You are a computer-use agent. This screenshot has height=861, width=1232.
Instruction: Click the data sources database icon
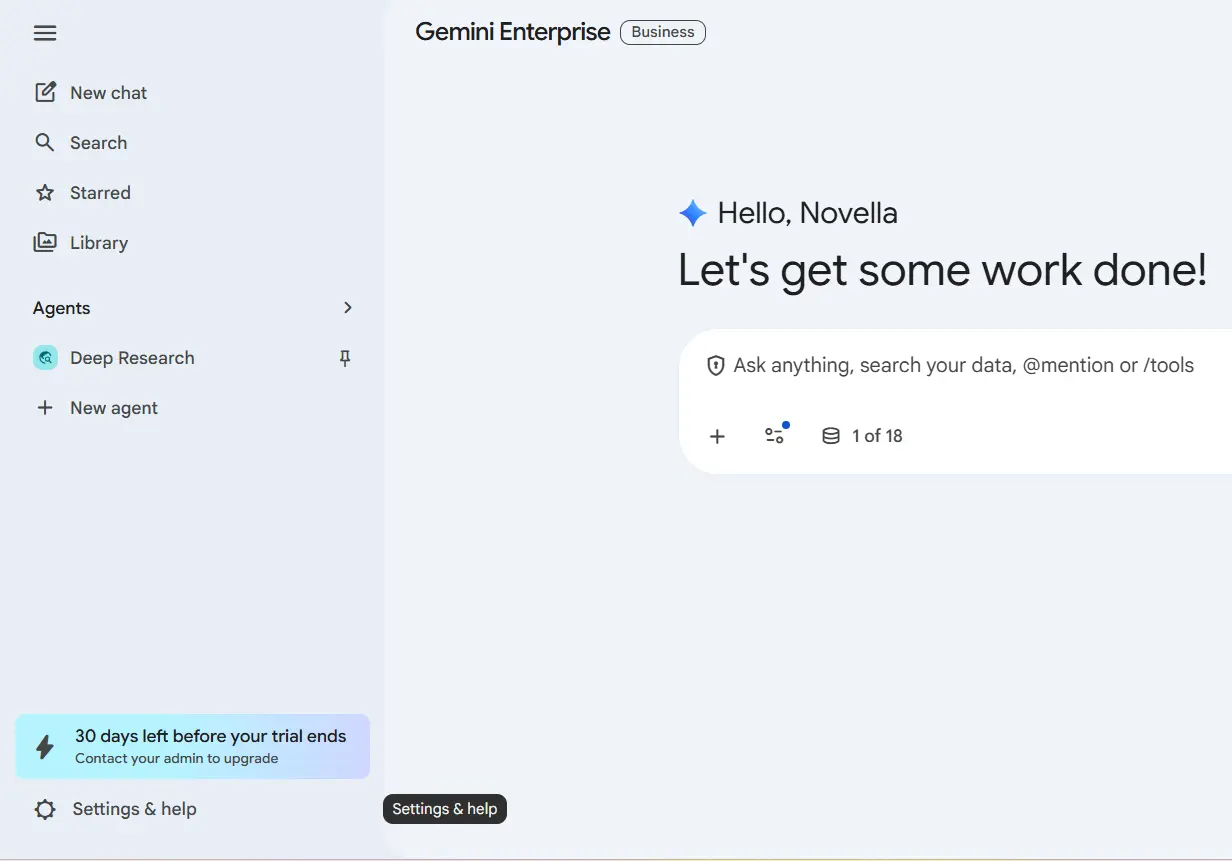(830, 436)
